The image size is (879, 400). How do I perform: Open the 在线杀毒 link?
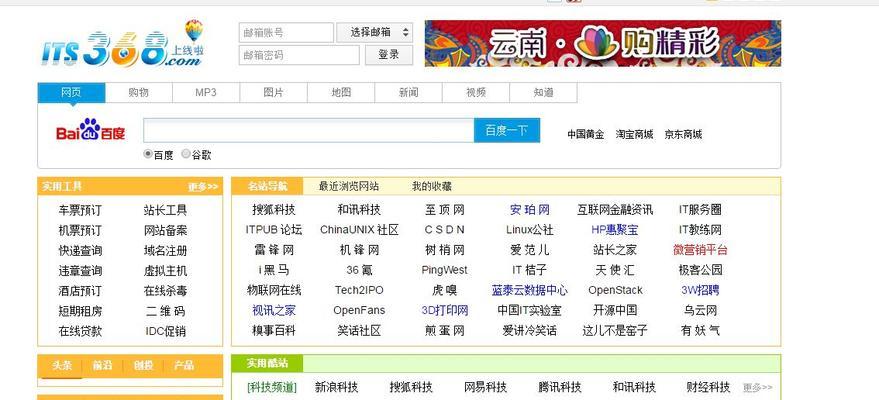[x=165, y=291]
